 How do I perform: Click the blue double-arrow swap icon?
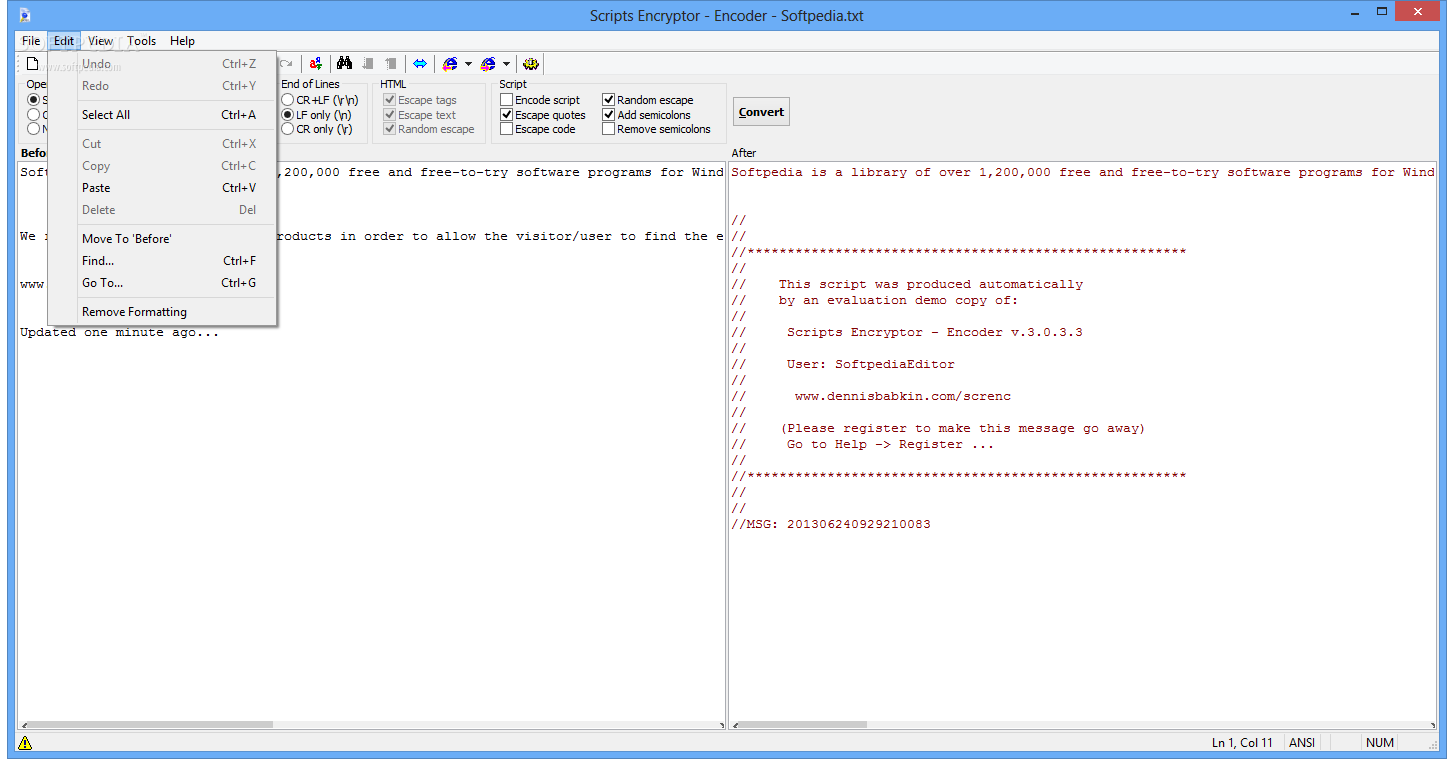tap(420, 64)
